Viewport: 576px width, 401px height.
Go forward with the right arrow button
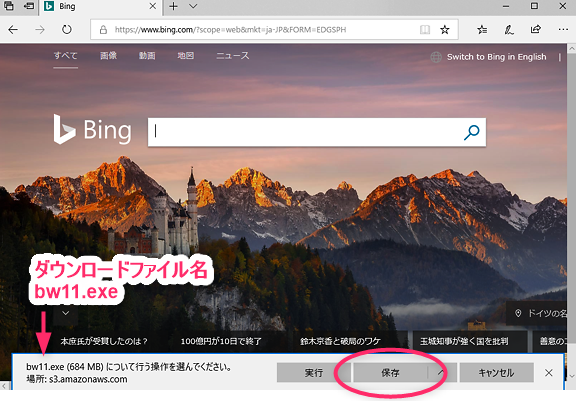tap(40, 29)
